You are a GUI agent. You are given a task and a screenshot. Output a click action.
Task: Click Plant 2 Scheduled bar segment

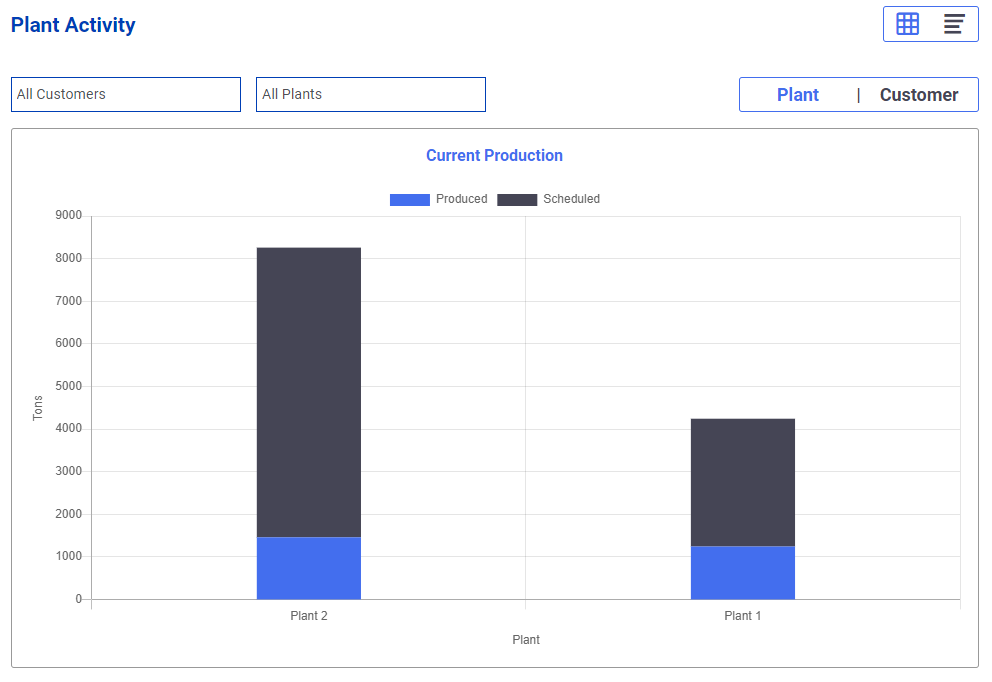click(x=309, y=392)
